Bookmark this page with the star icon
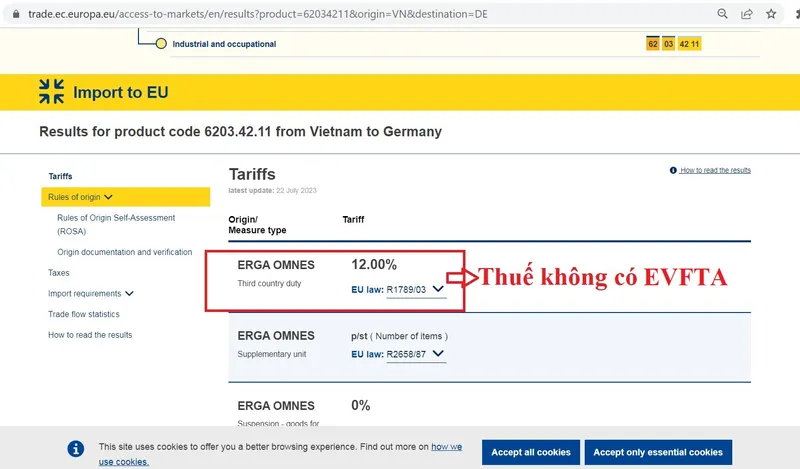 coord(771,14)
